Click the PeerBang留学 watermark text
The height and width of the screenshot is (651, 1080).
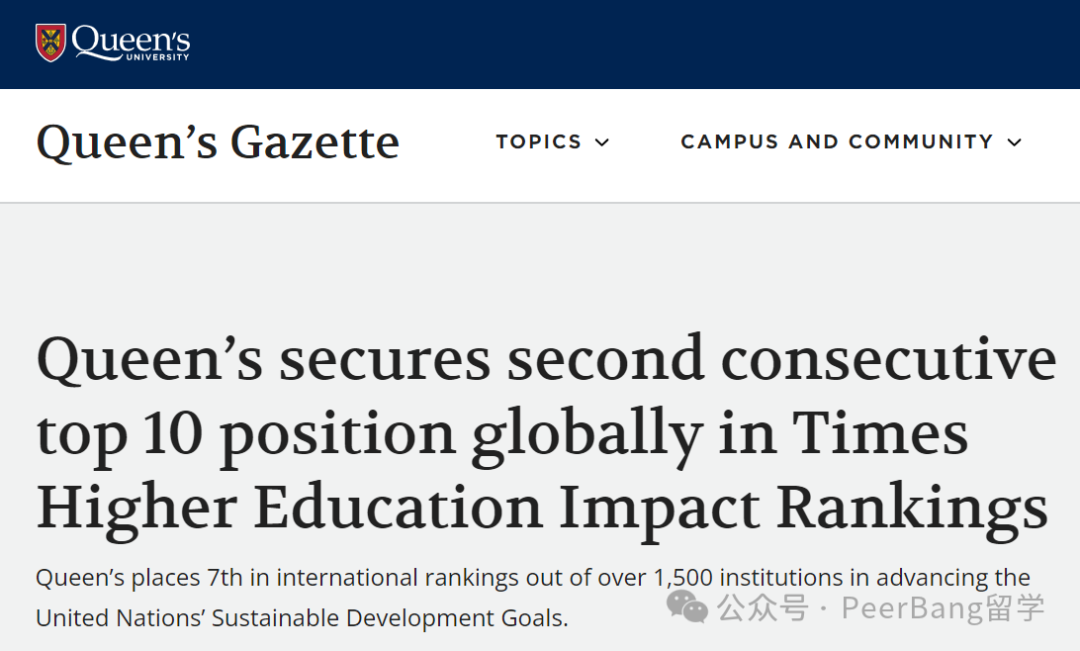[x=943, y=608]
